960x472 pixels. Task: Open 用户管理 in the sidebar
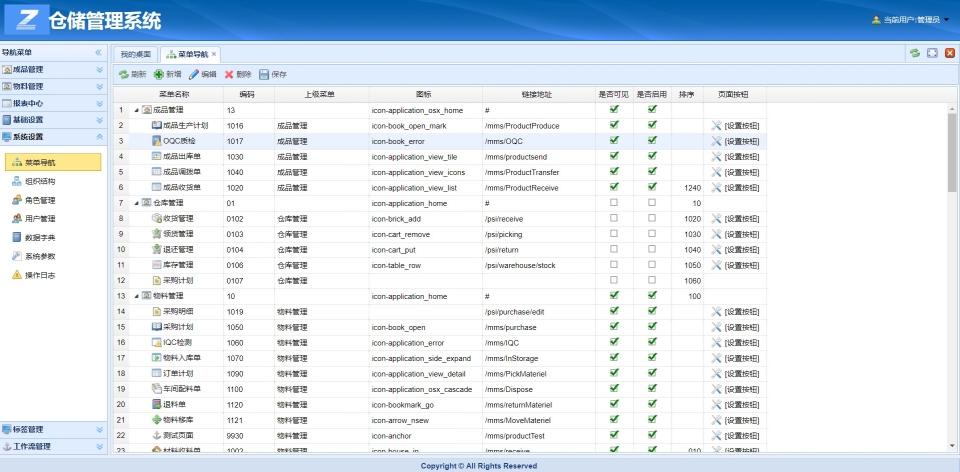(40, 218)
